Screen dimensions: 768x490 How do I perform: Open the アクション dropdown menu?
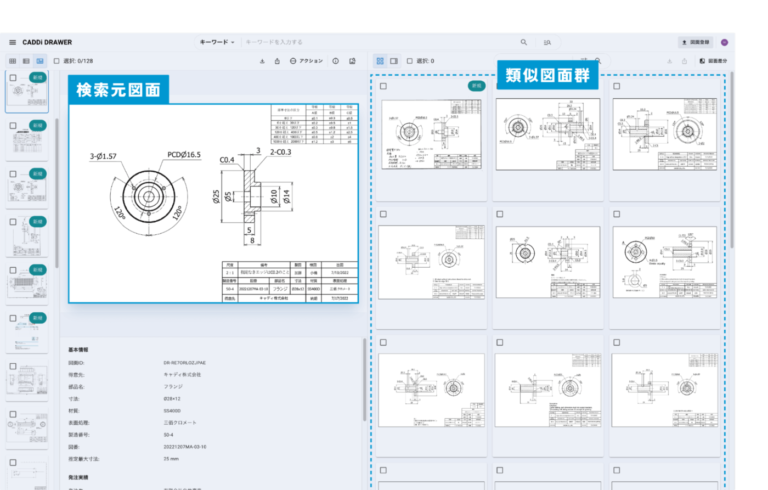tap(306, 61)
